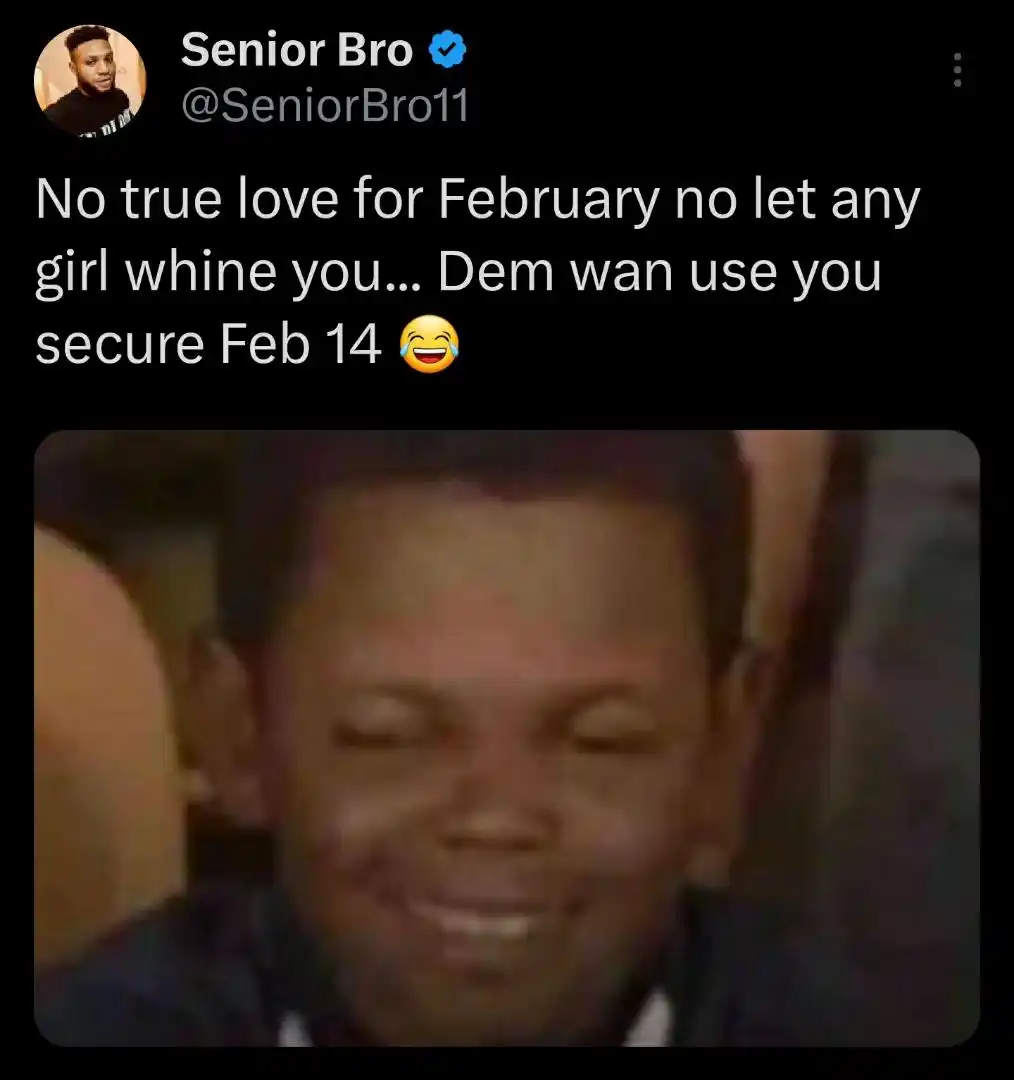Click the word February in tweet
This screenshot has height=1080, width=1014.
tap(548, 200)
